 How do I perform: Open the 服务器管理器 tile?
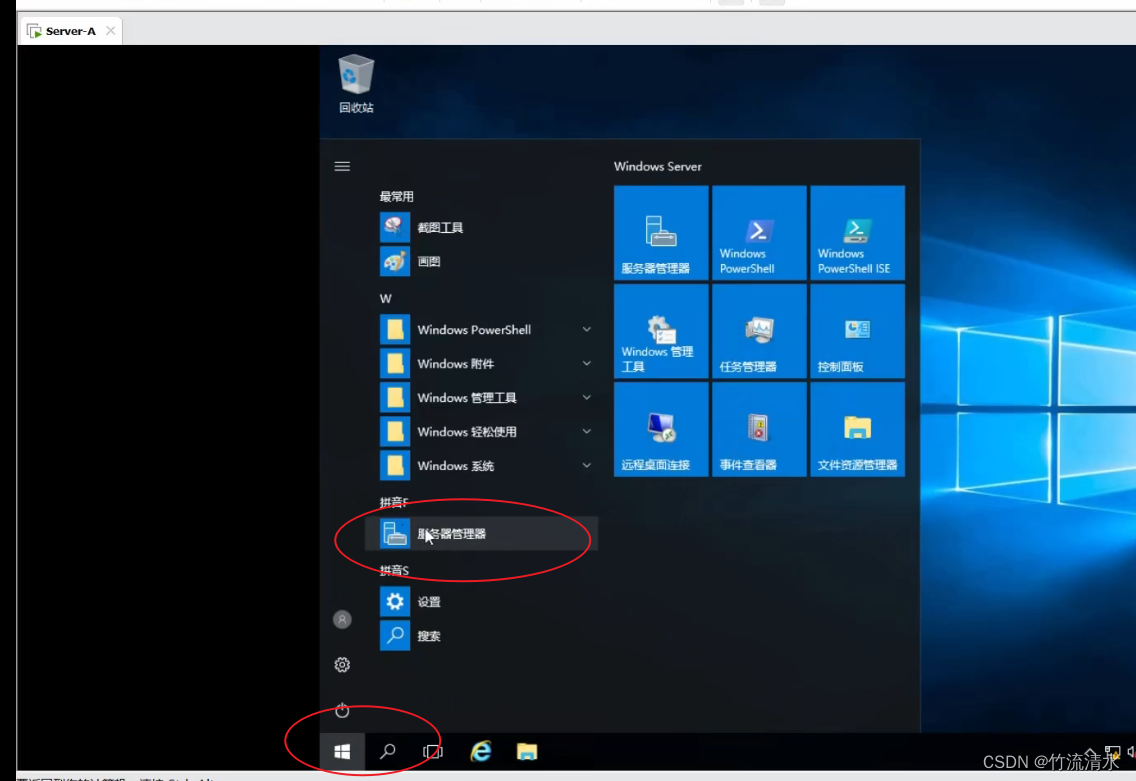[x=661, y=233]
